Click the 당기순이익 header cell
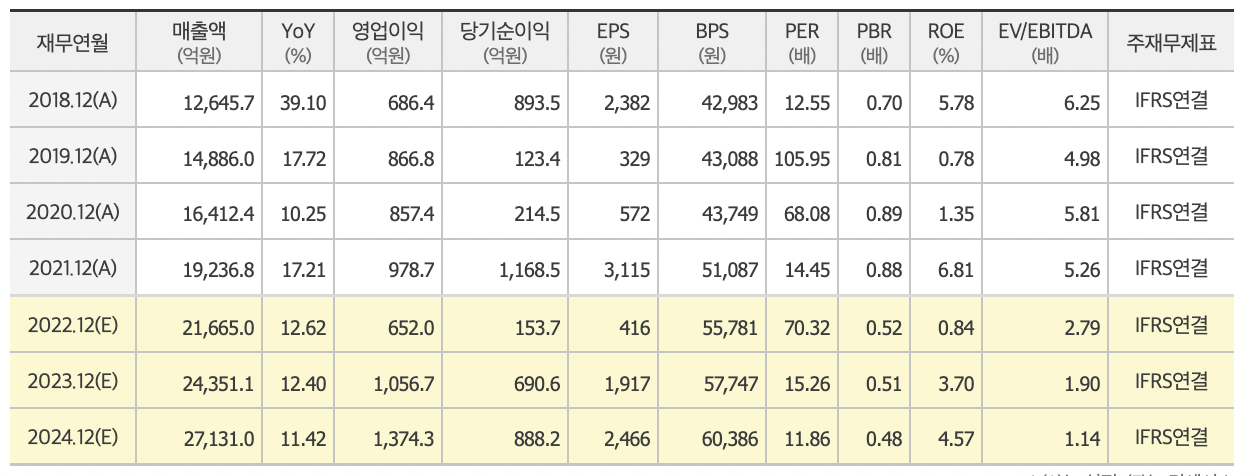 coord(505,41)
